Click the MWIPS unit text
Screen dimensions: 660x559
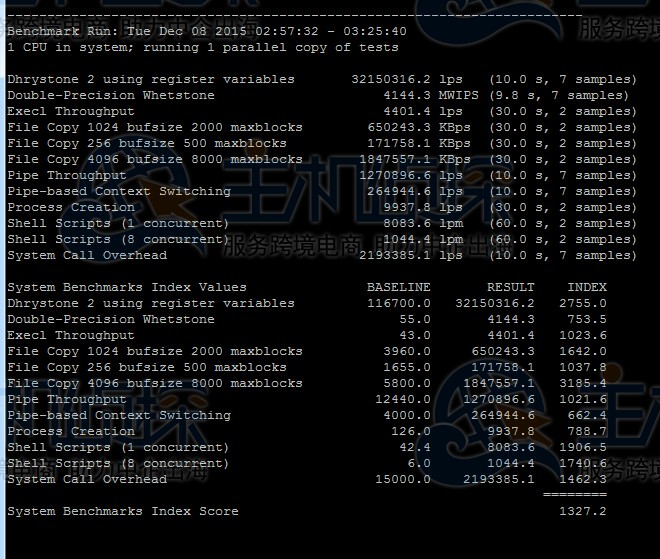click(458, 95)
